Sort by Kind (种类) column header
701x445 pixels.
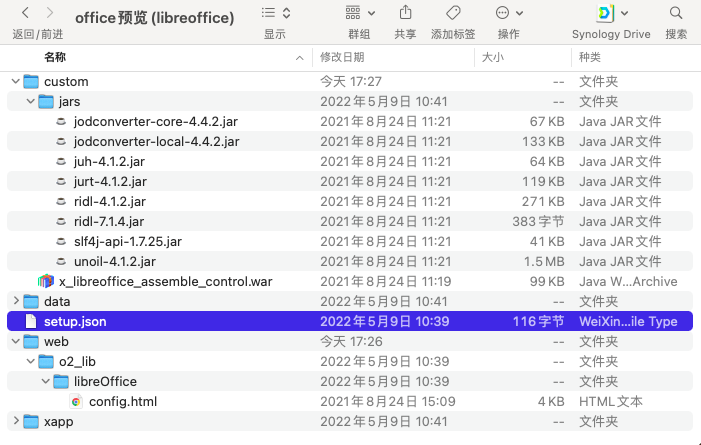coord(590,57)
